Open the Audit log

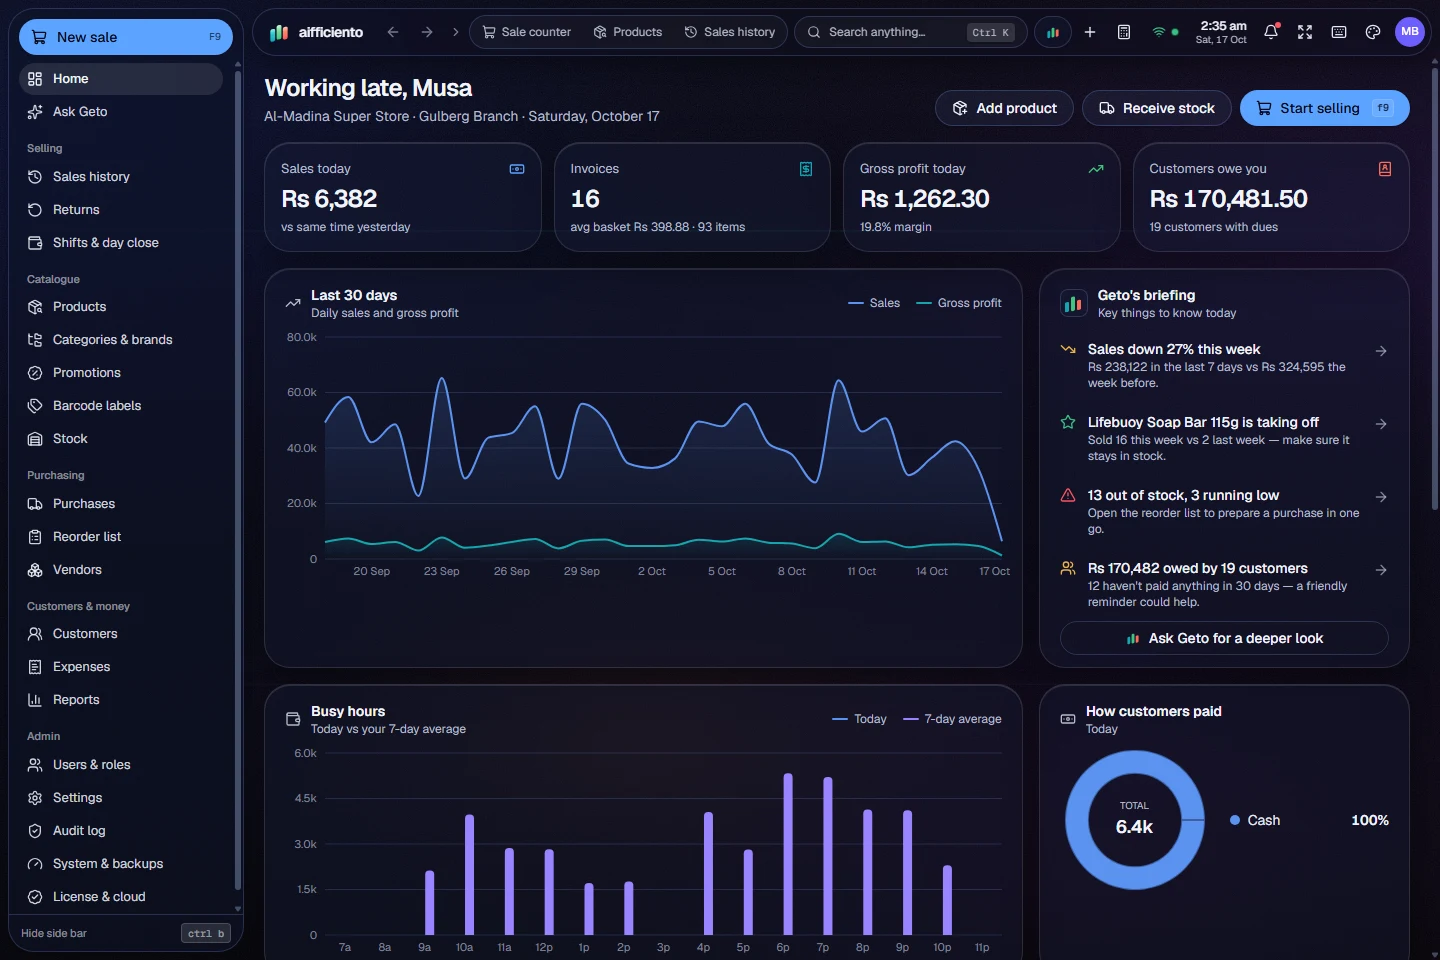(120, 830)
